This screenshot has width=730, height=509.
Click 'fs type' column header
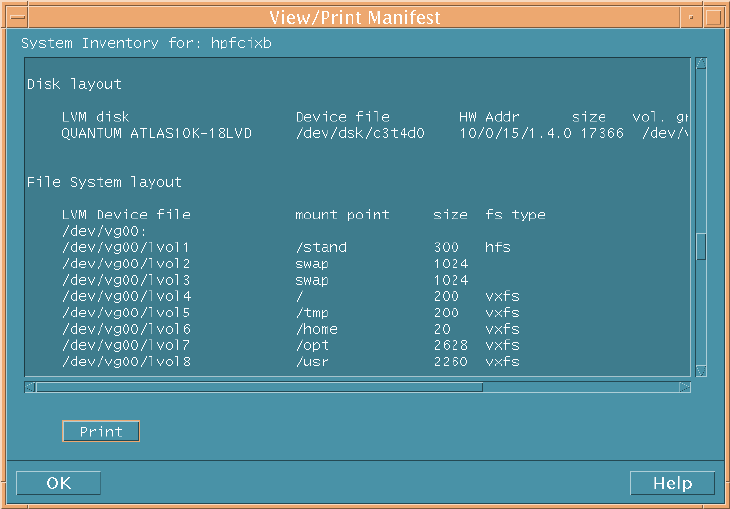[515, 215]
